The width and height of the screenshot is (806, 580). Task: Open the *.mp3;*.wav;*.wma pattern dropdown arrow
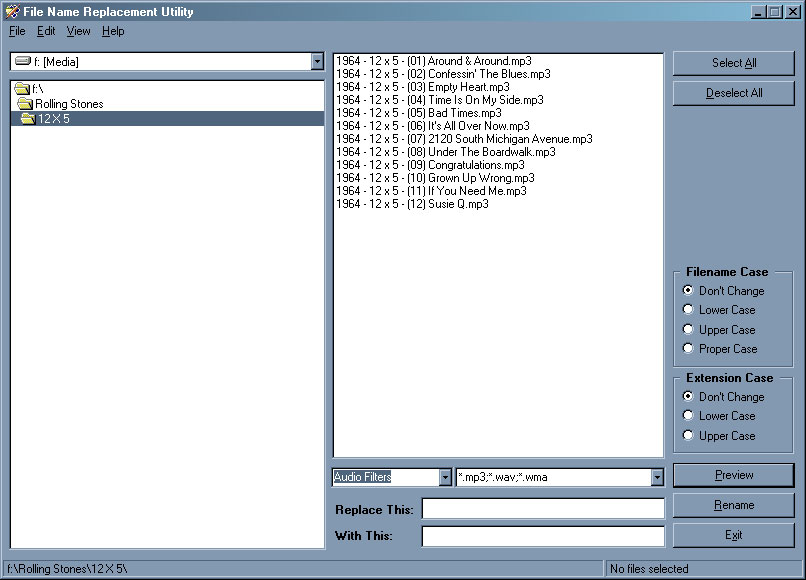(x=657, y=477)
